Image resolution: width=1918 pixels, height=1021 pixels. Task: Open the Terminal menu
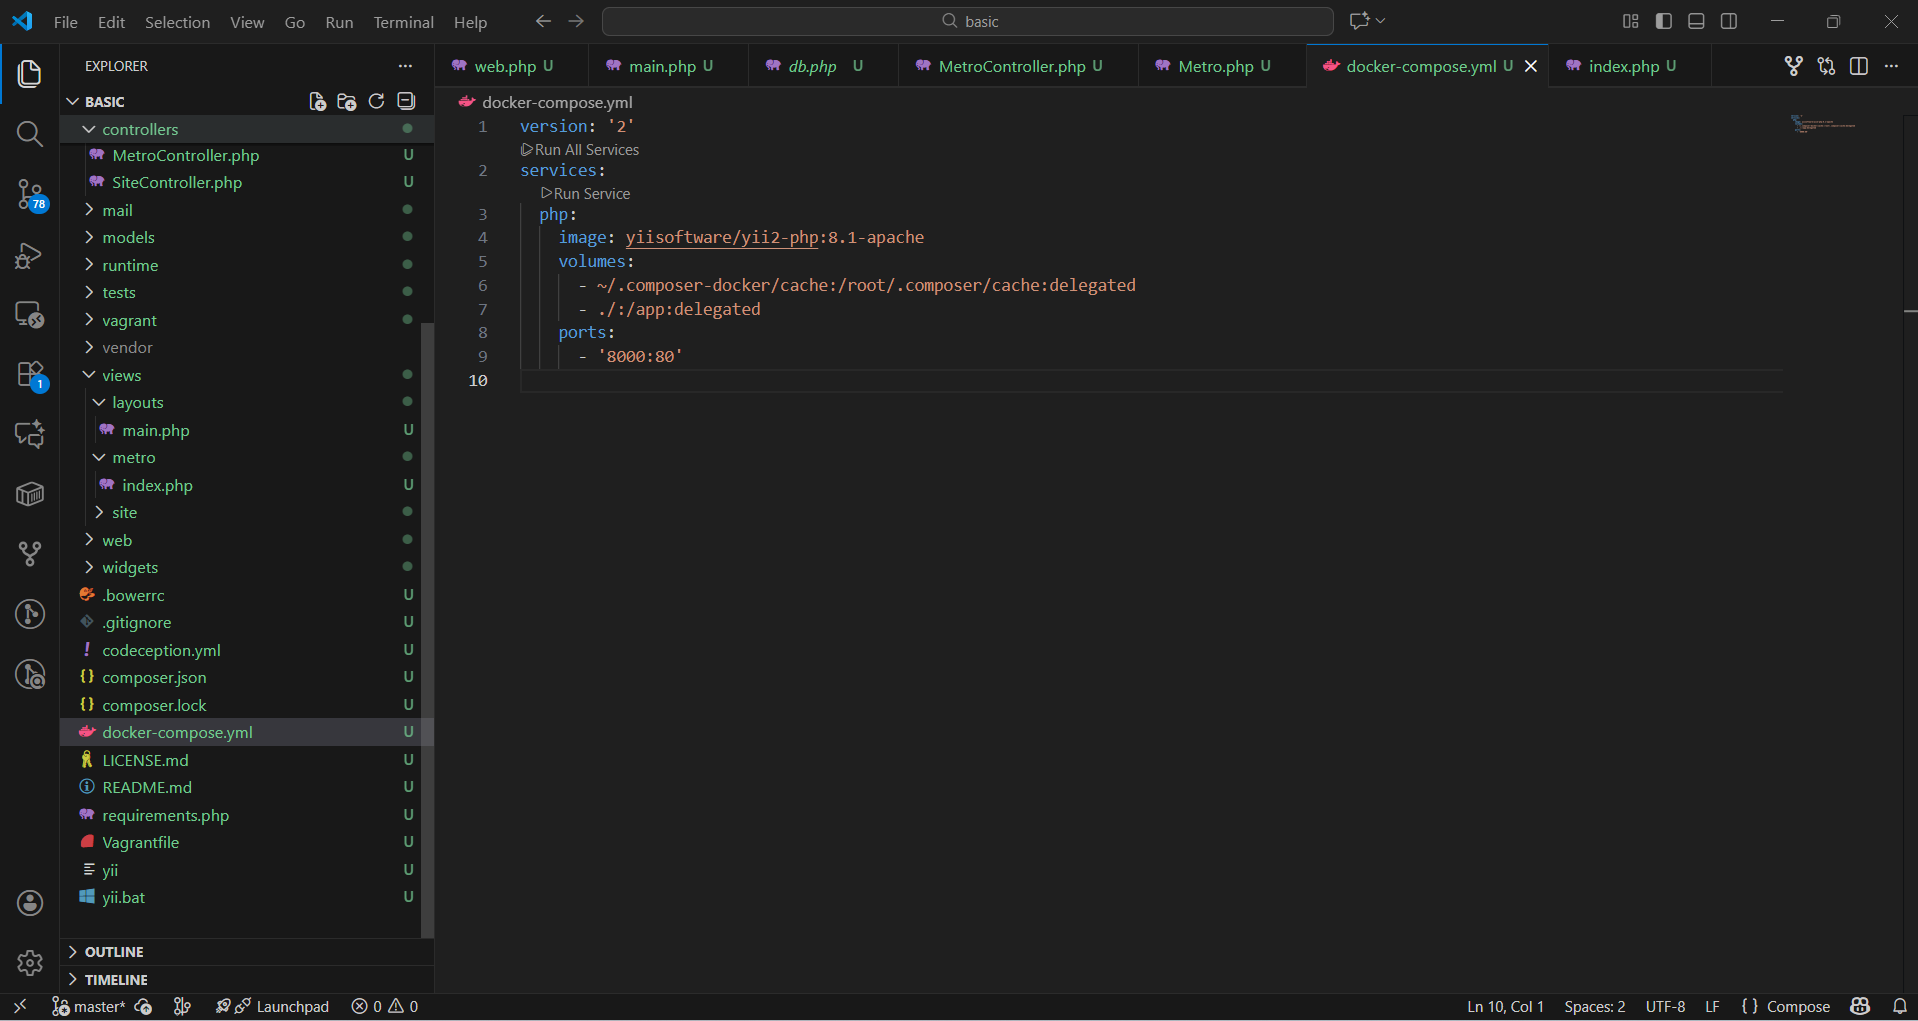tap(403, 22)
